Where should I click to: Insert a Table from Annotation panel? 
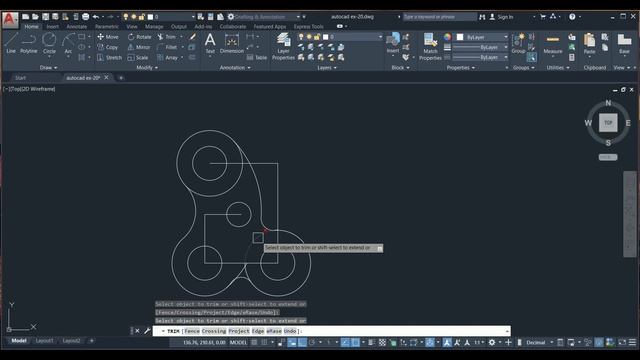click(257, 58)
